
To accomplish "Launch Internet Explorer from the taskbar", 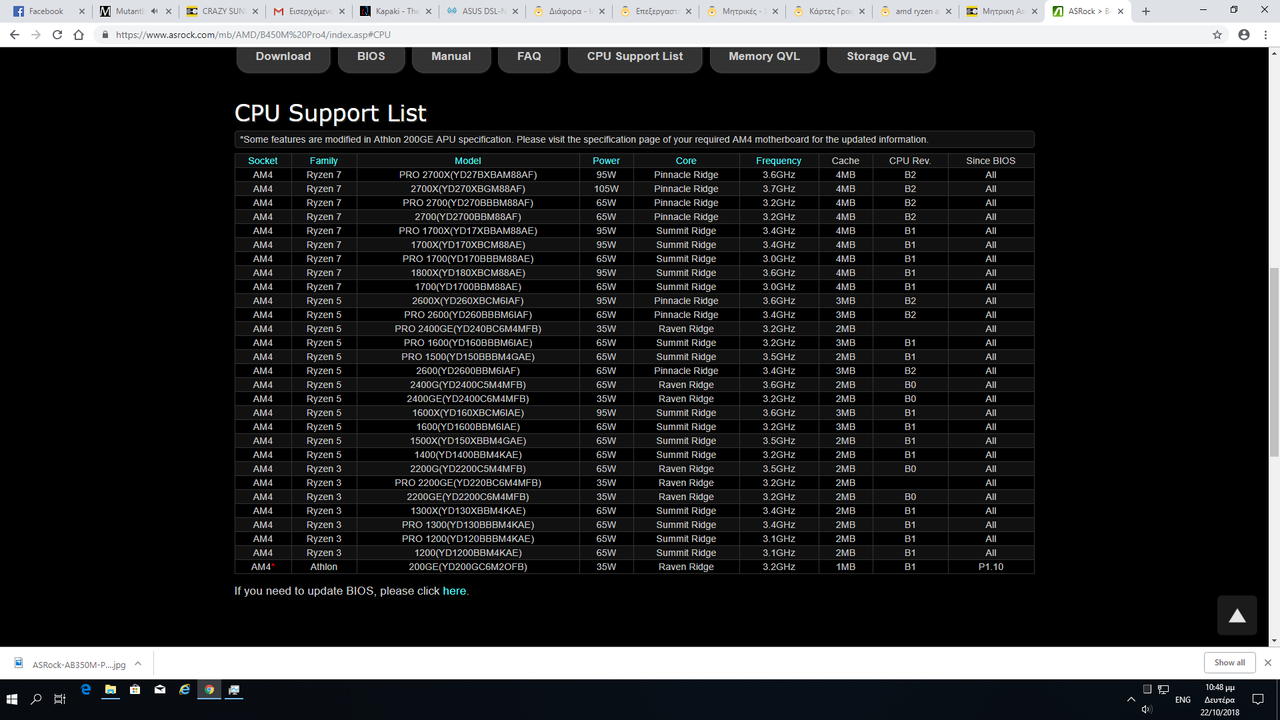I will point(184,690).
